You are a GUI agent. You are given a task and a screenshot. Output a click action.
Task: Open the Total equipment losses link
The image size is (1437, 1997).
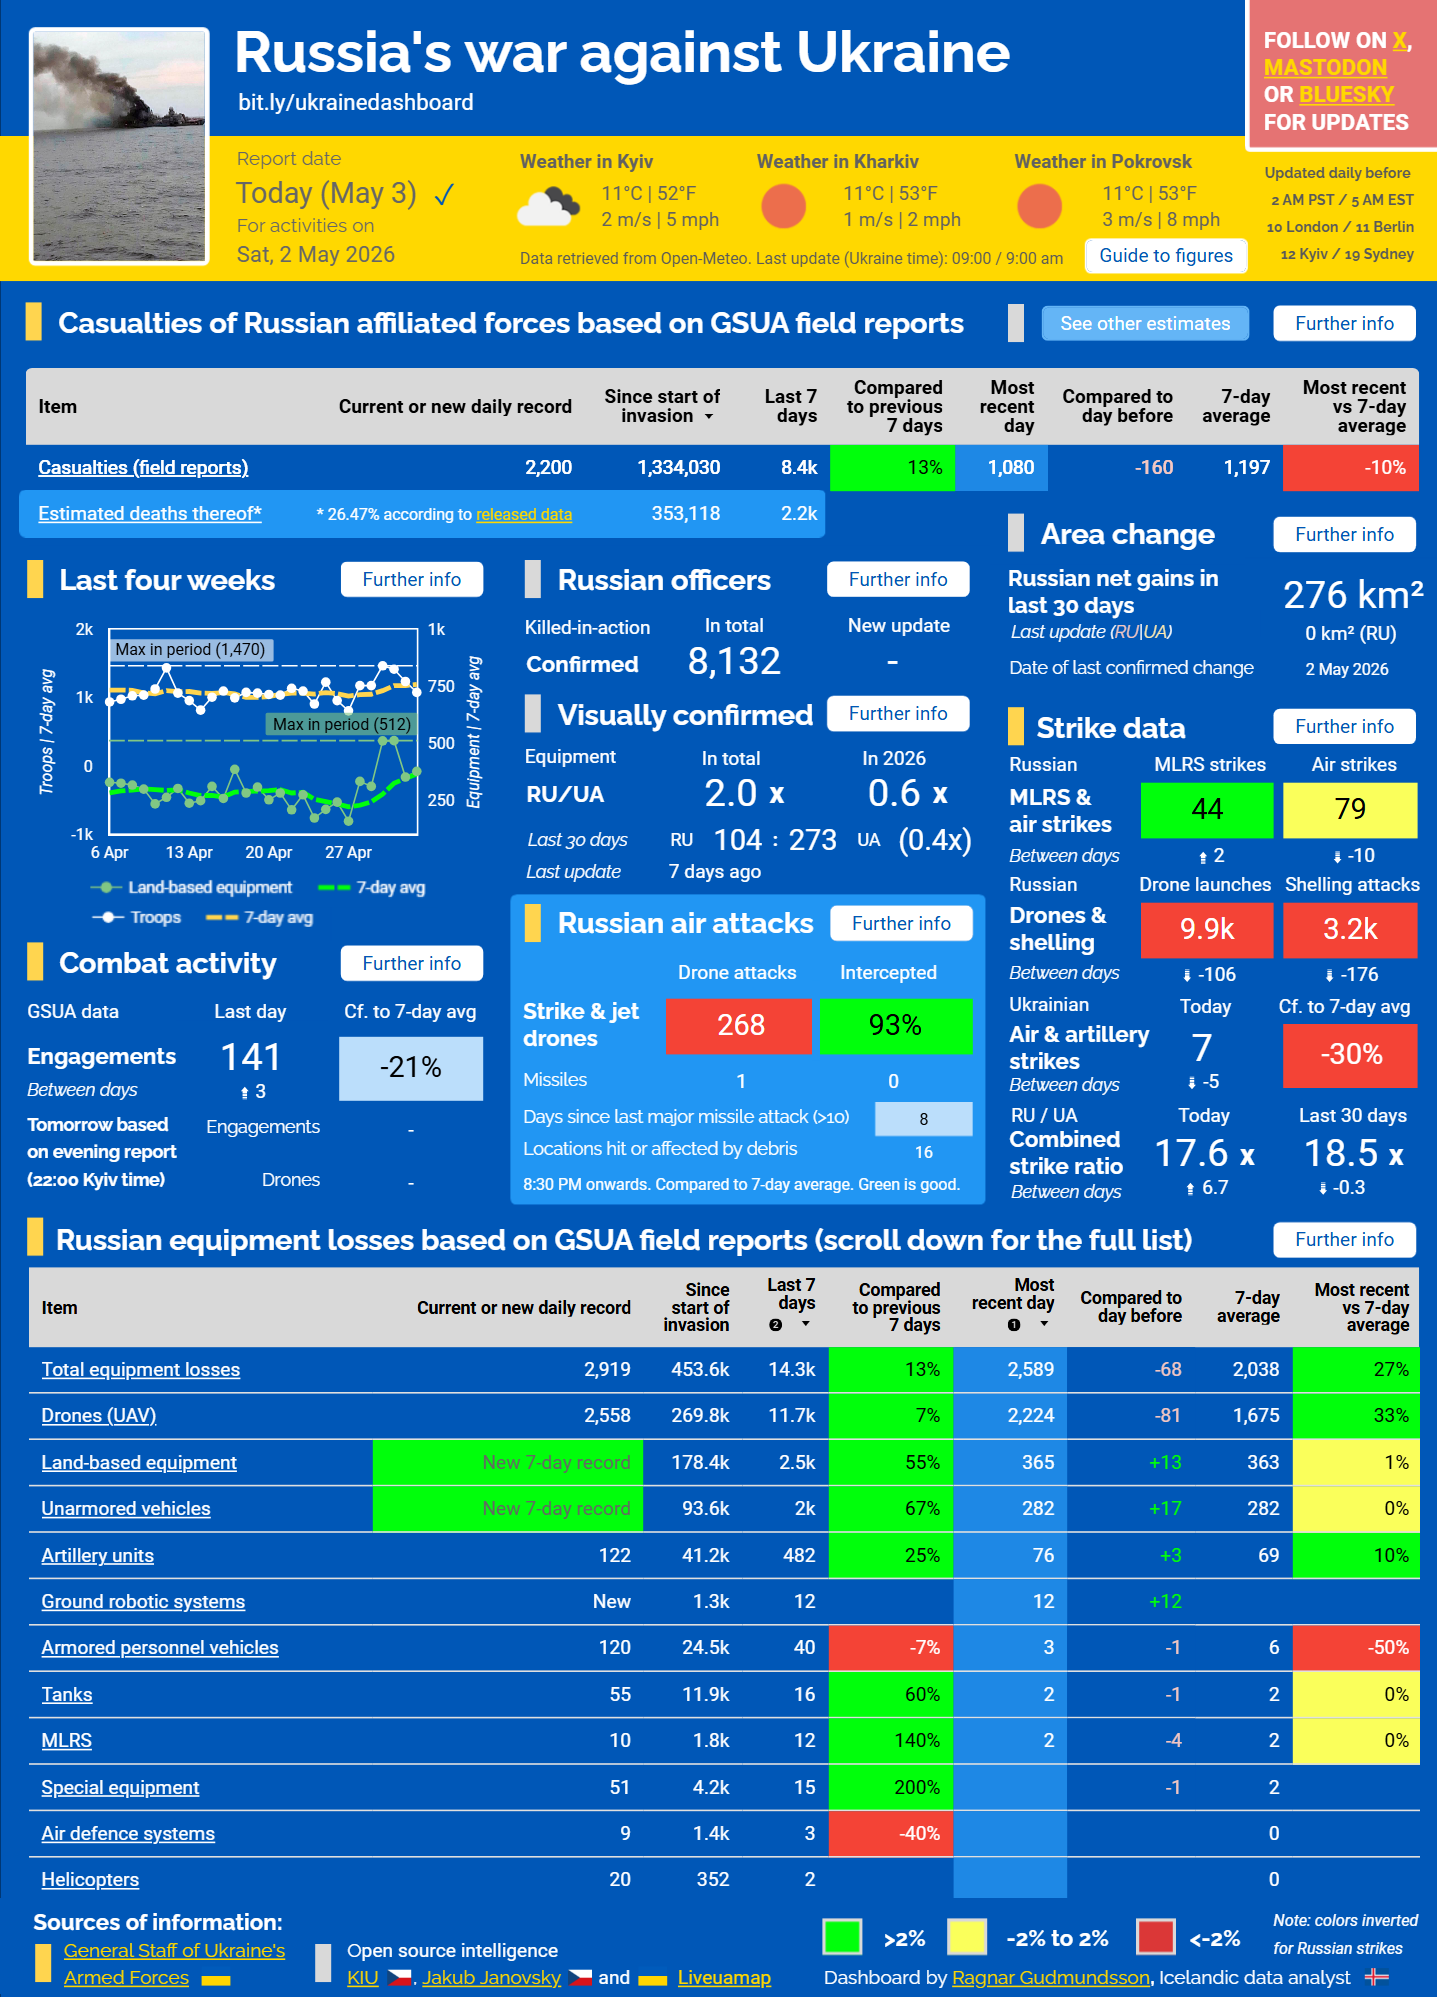tap(141, 1369)
